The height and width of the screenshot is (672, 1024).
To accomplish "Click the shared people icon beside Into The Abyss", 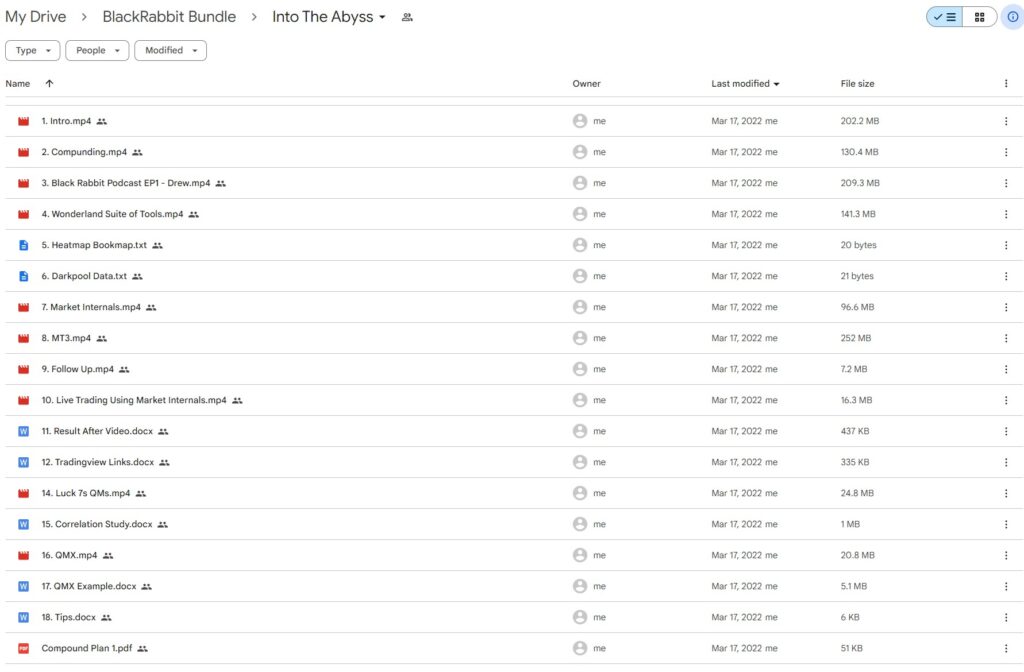I will click(x=407, y=17).
